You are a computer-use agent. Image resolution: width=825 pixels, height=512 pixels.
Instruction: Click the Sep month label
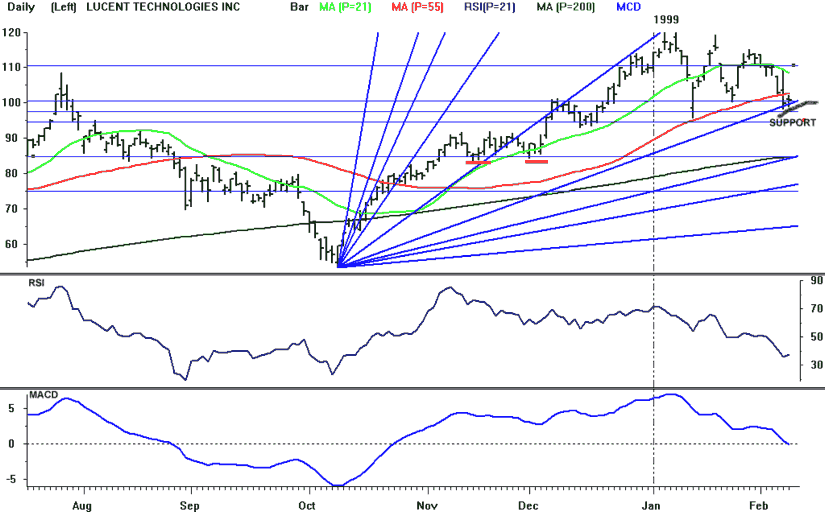[x=189, y=506]
